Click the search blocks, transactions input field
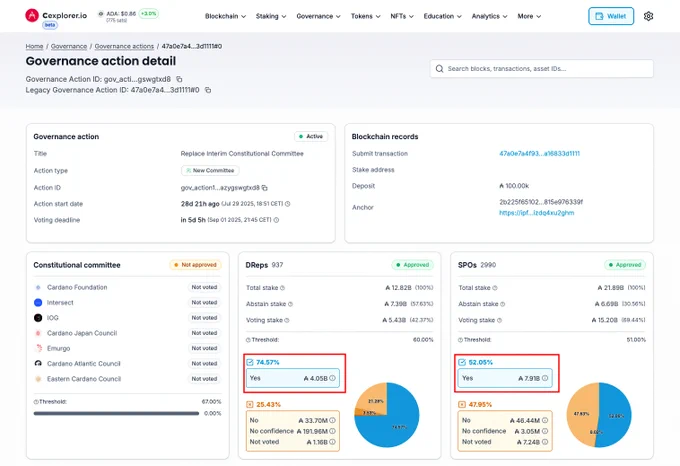The image size is (680, 466). 542,68
